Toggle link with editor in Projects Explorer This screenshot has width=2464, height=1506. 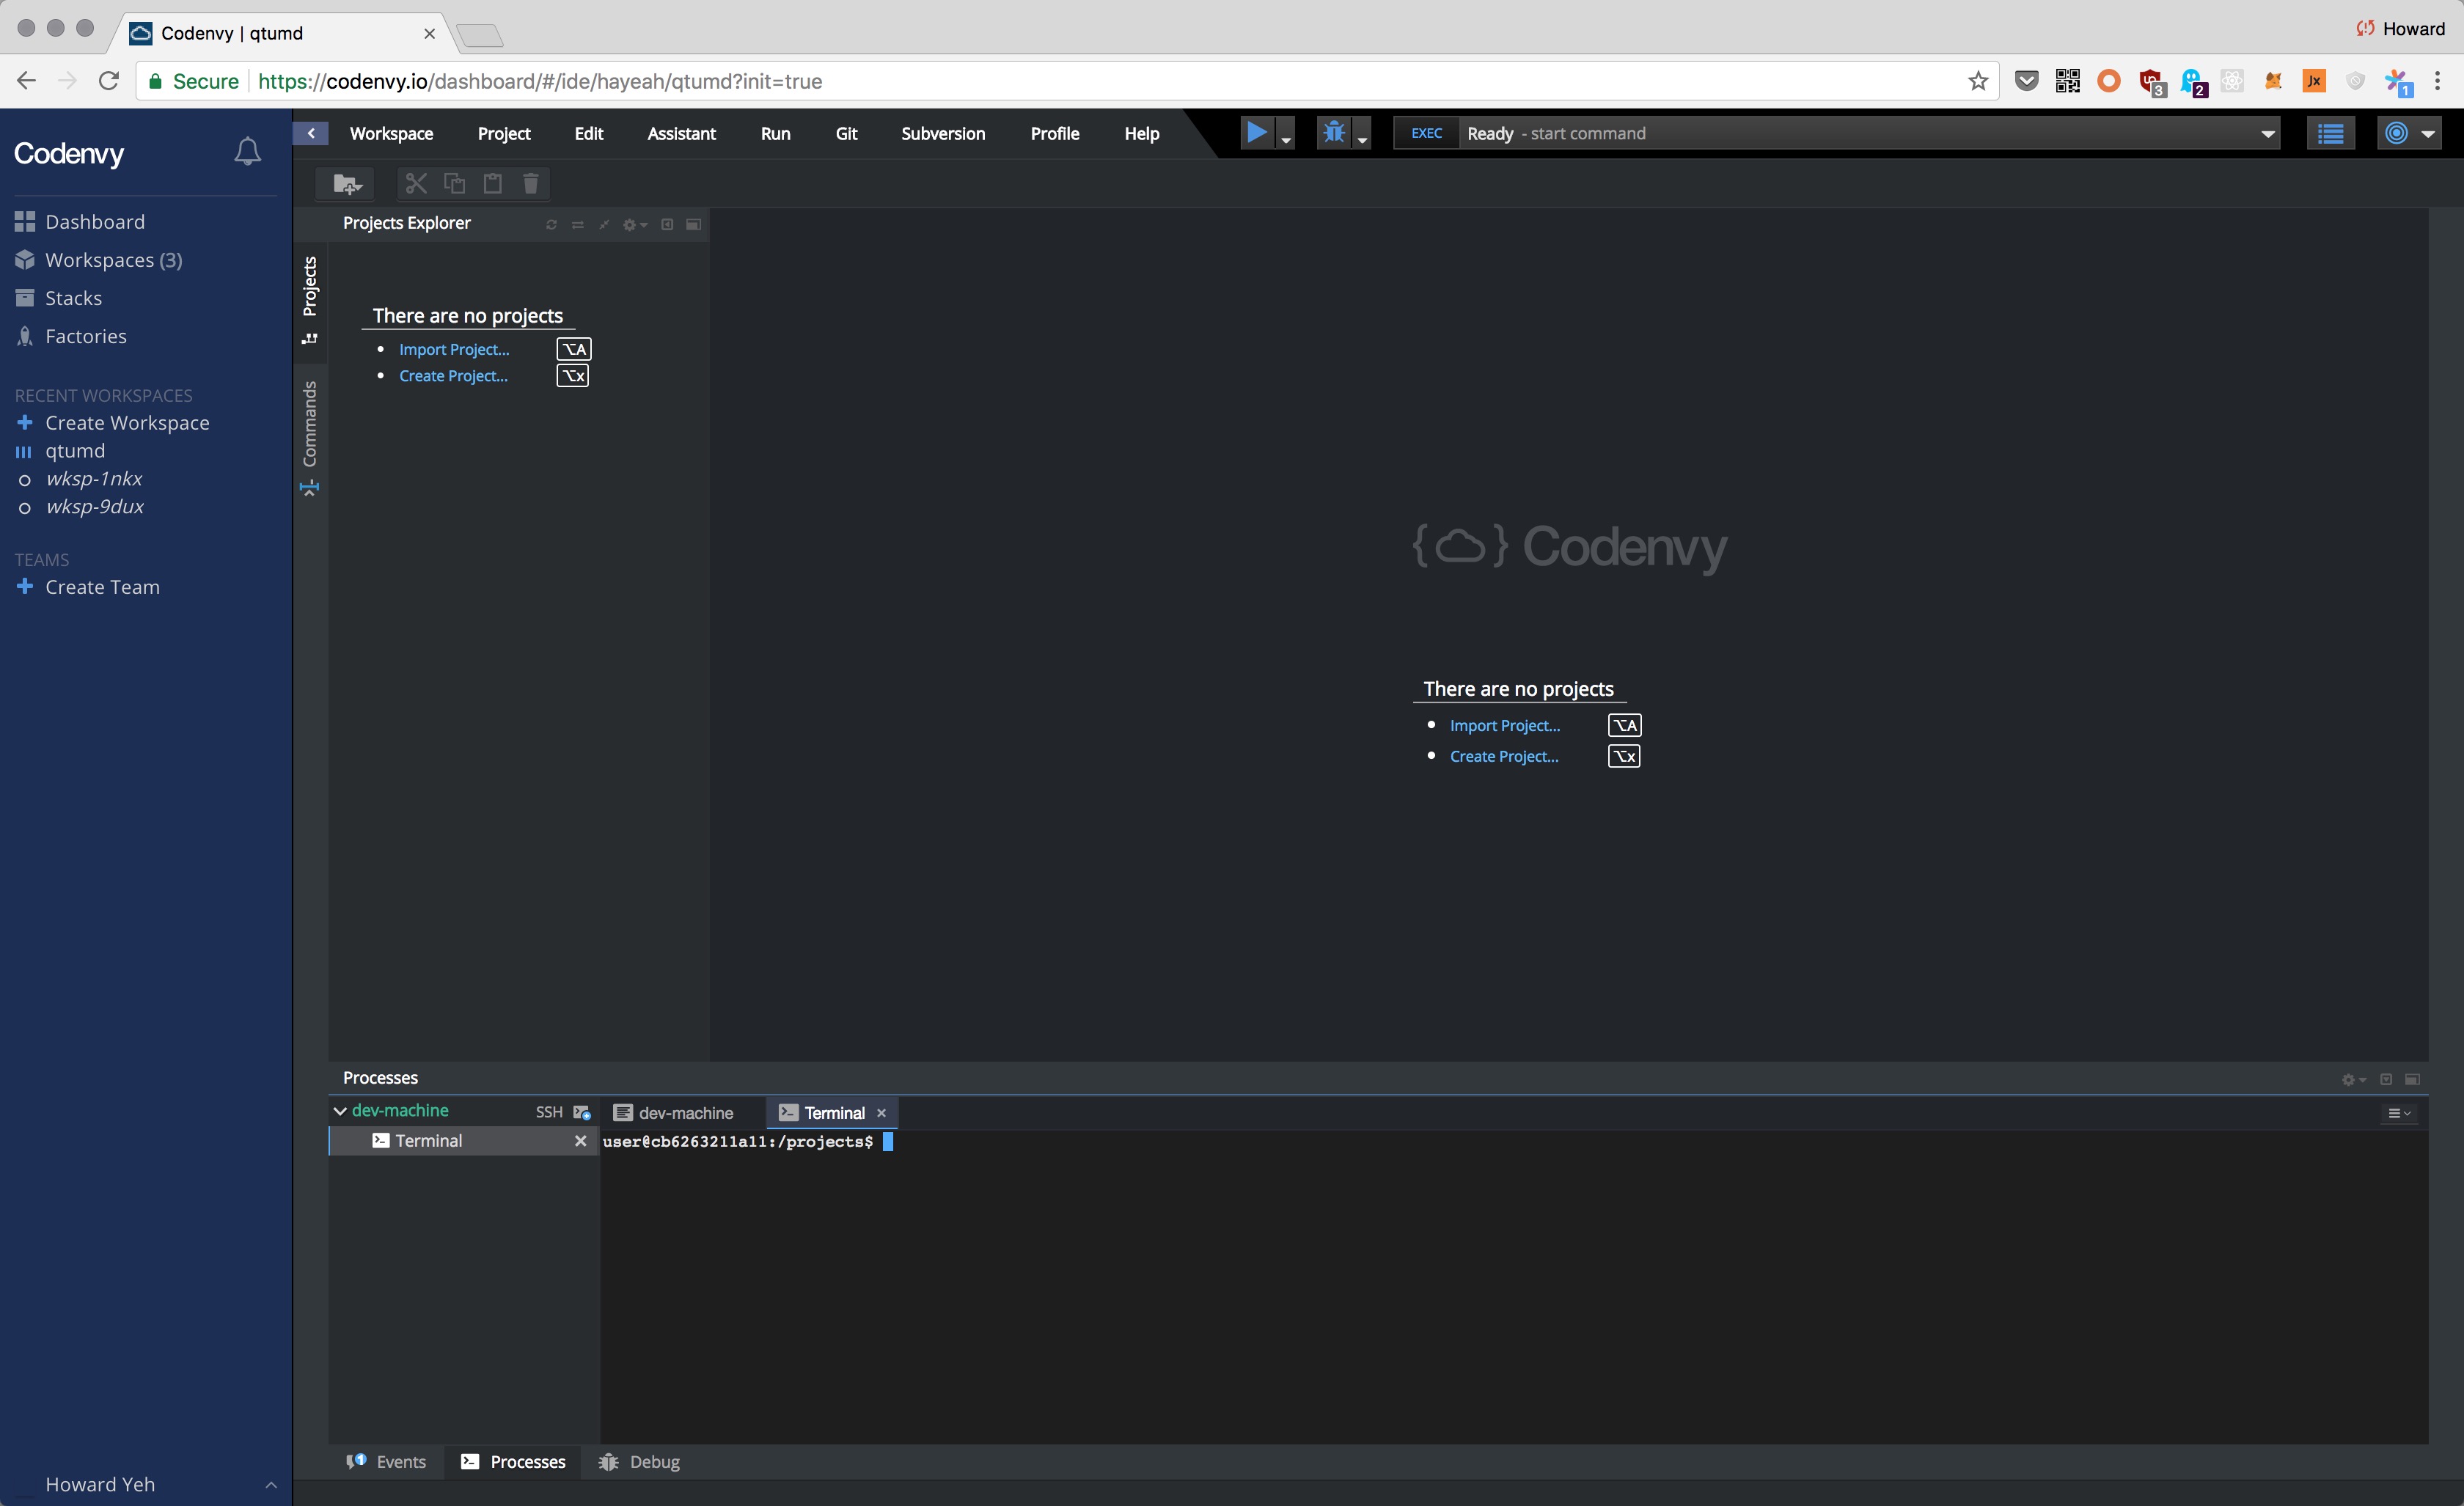point(577,225)
